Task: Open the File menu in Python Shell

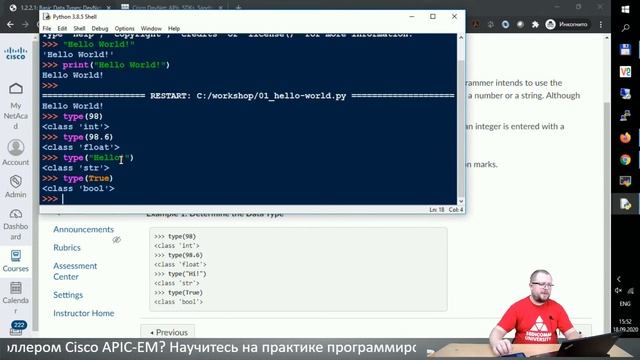Action: point(47,29)
